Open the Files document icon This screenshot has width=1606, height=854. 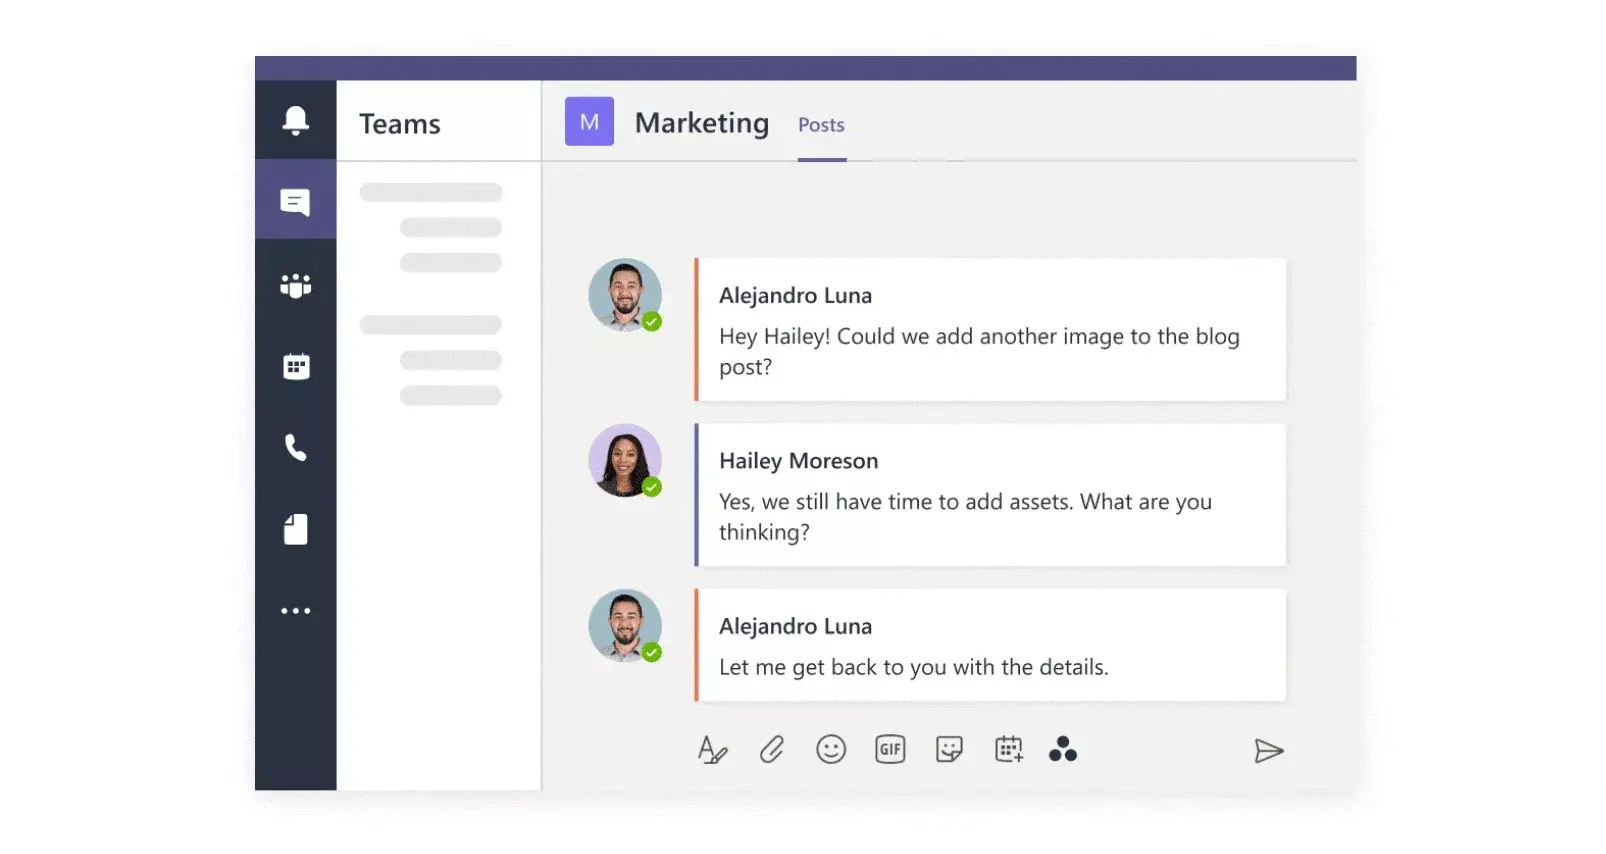tap(295, 529)
